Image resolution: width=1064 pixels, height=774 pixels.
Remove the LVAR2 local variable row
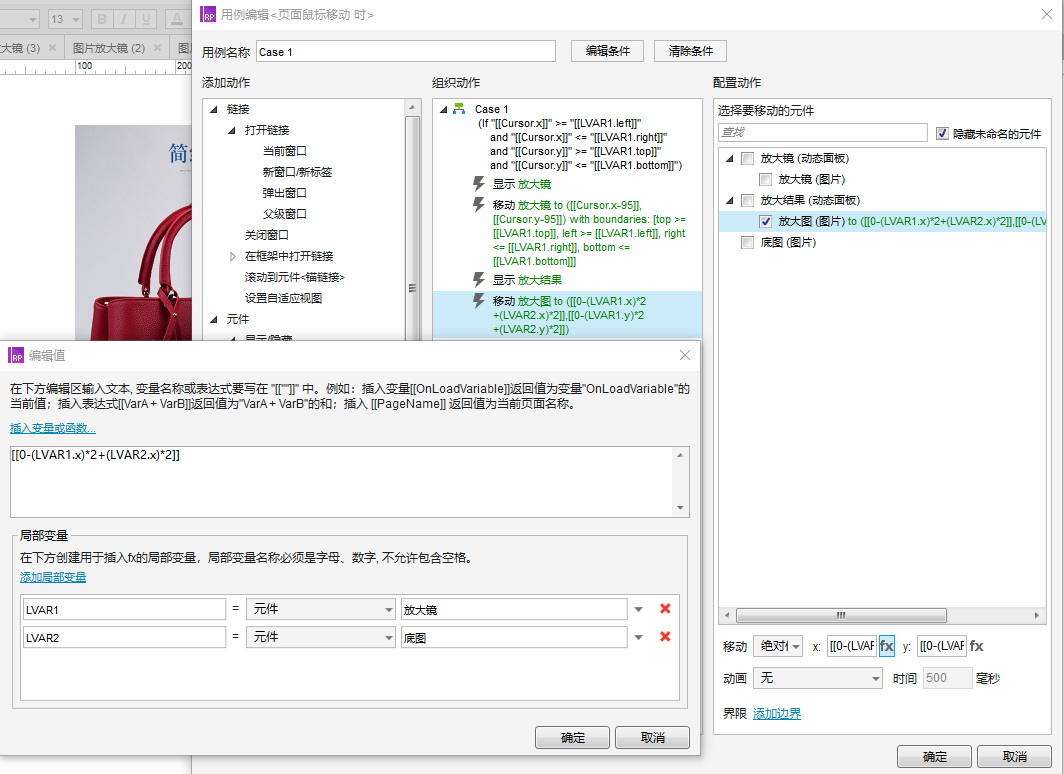665,636
